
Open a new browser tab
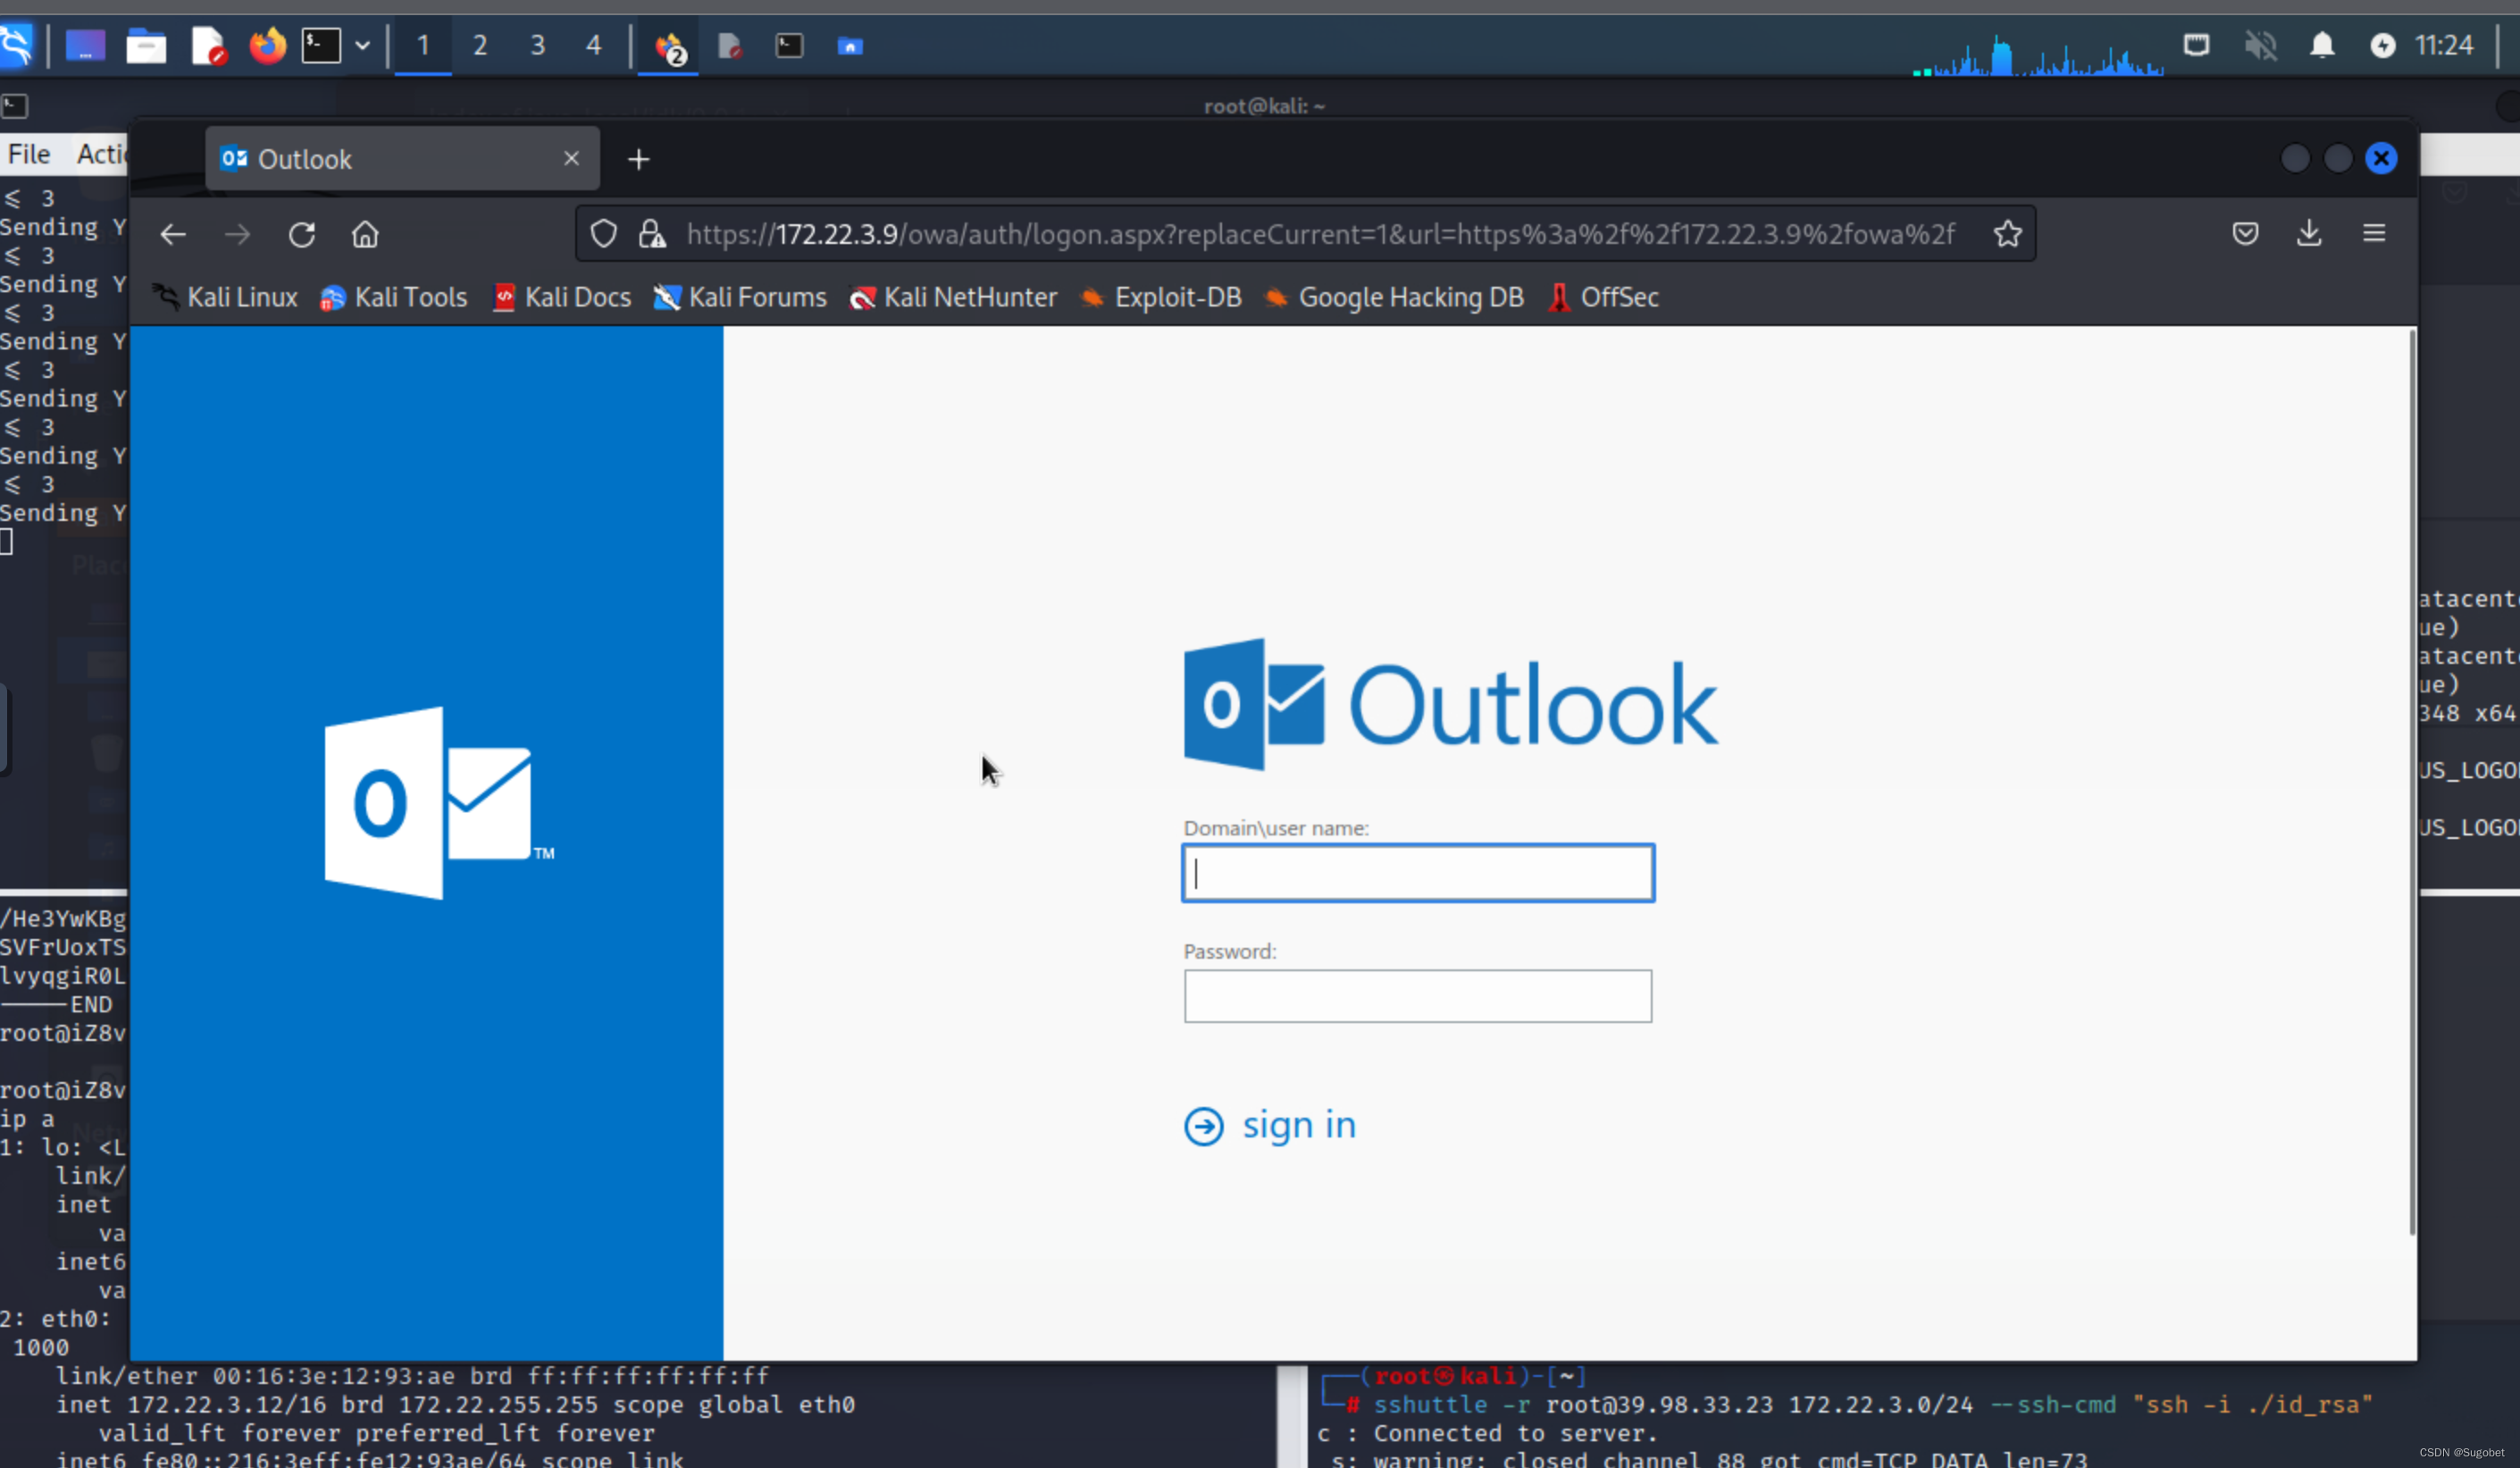[639, 159]
